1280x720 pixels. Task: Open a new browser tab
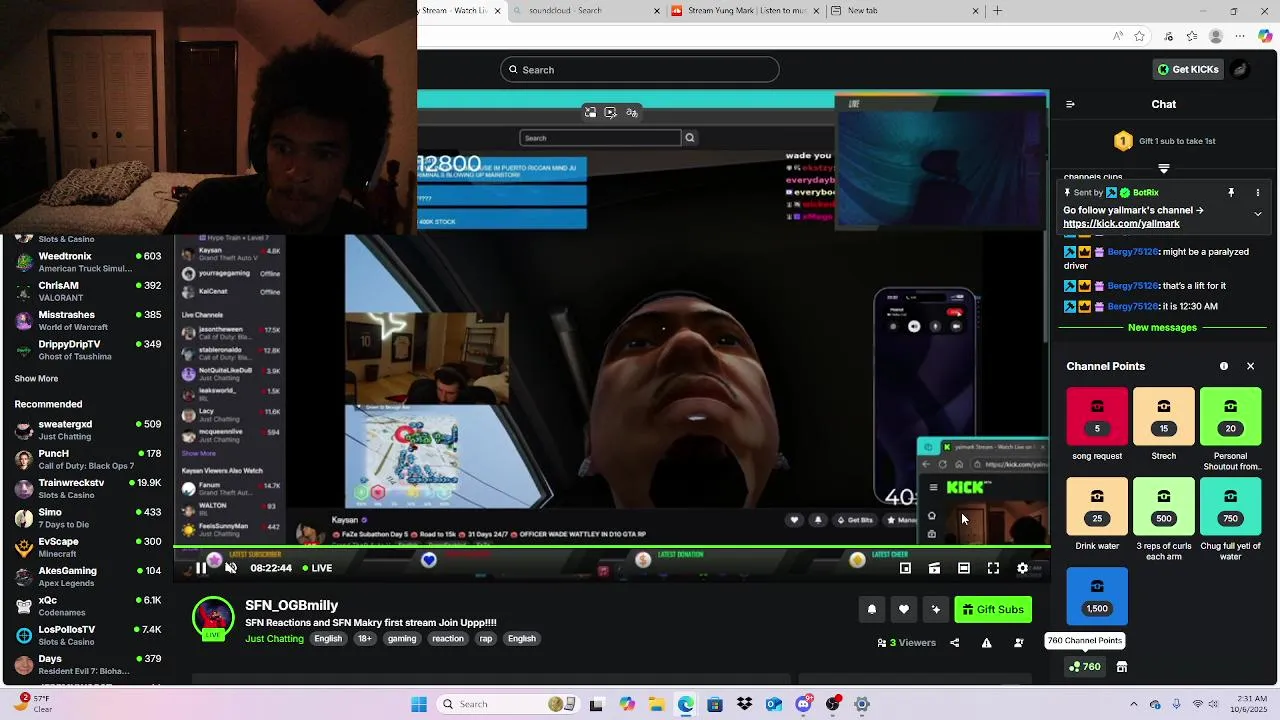point(997,11)
